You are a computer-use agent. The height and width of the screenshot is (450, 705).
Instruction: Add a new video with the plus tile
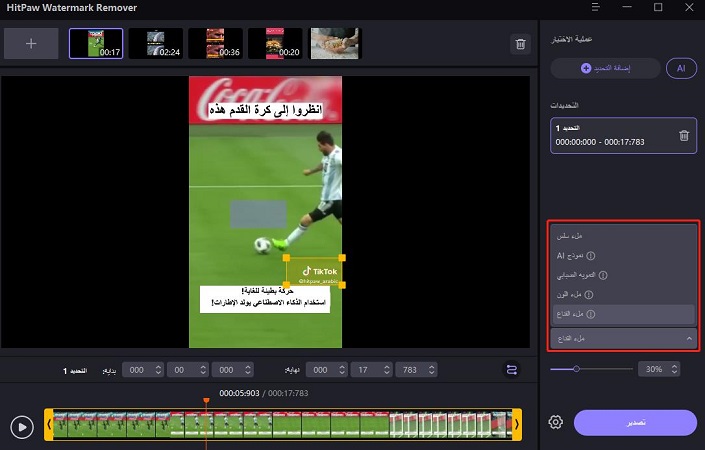31,44
